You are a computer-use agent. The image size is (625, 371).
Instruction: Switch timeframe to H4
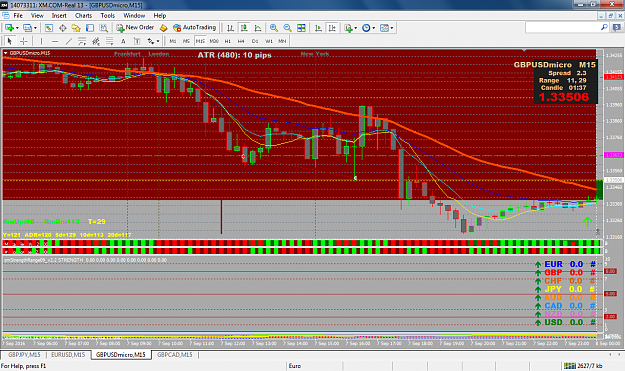pyautogui.click(x=241, y=41)
